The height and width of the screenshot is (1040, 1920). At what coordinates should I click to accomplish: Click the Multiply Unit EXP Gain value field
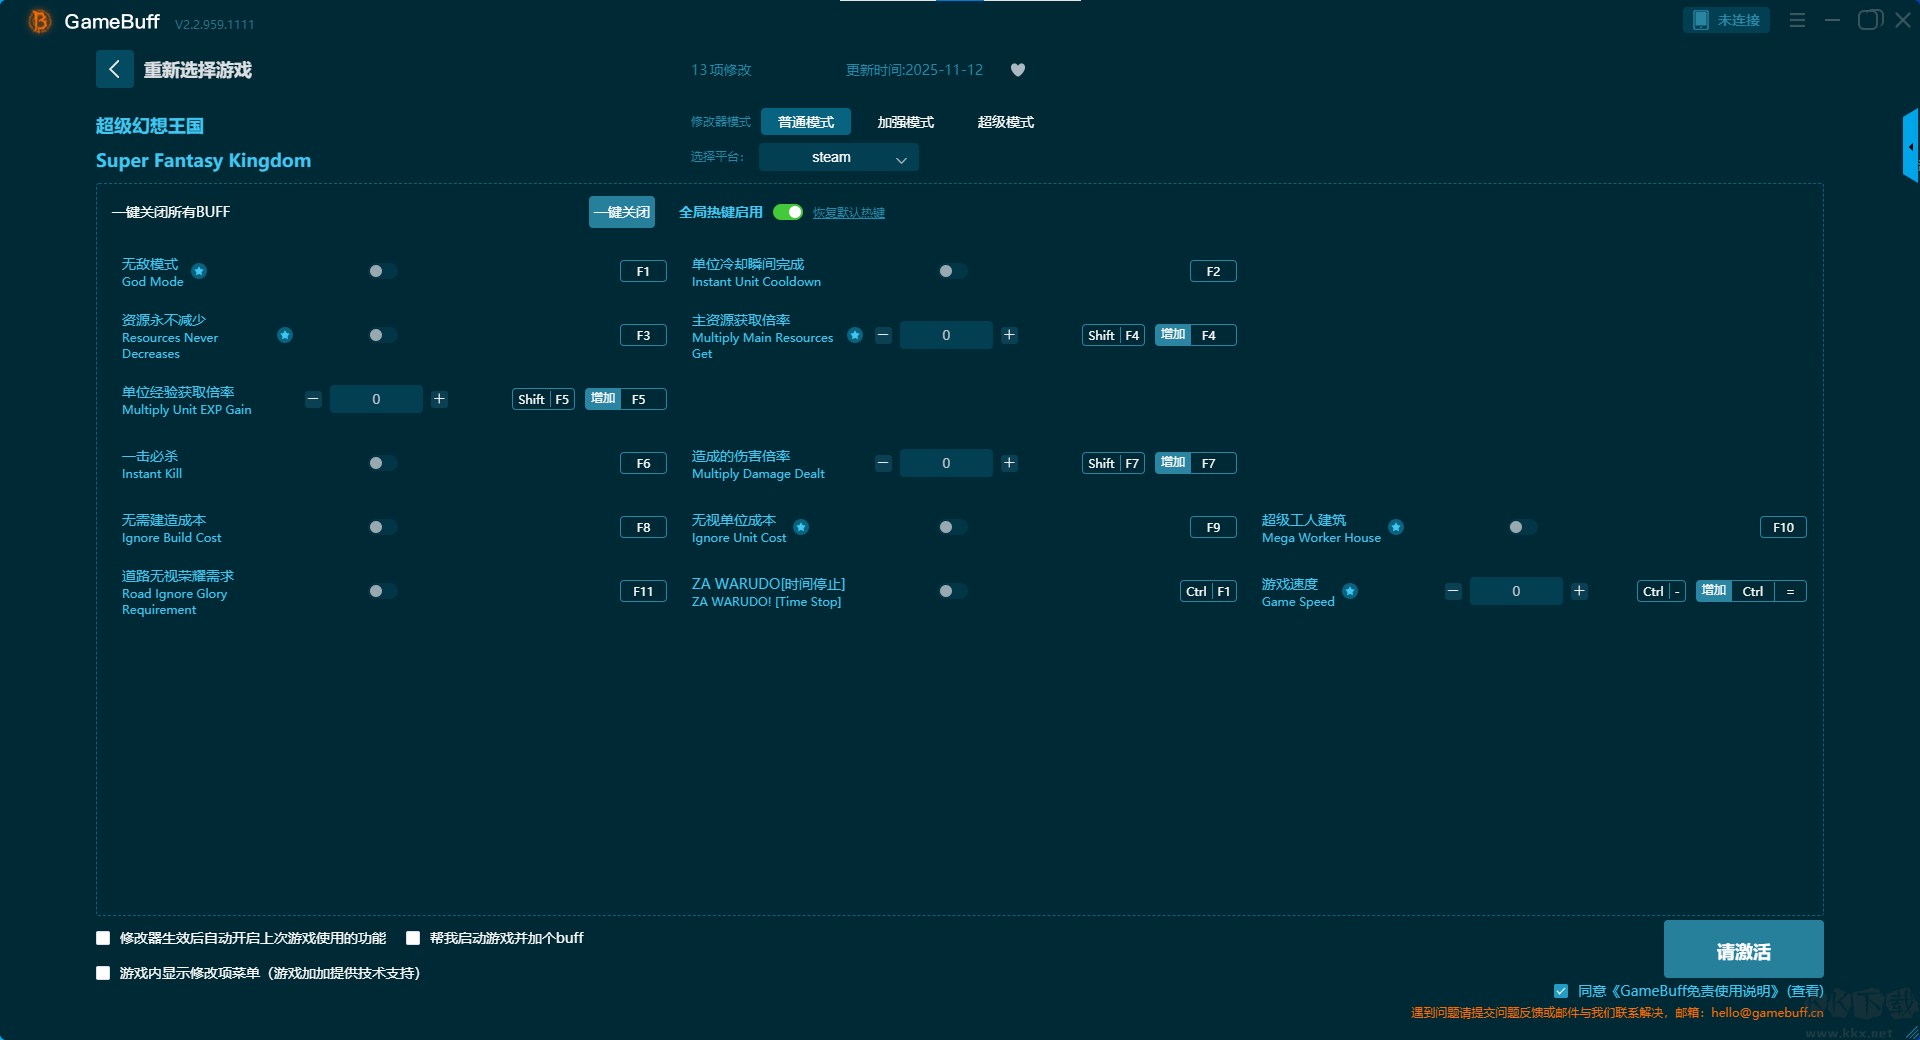point(376,399)
